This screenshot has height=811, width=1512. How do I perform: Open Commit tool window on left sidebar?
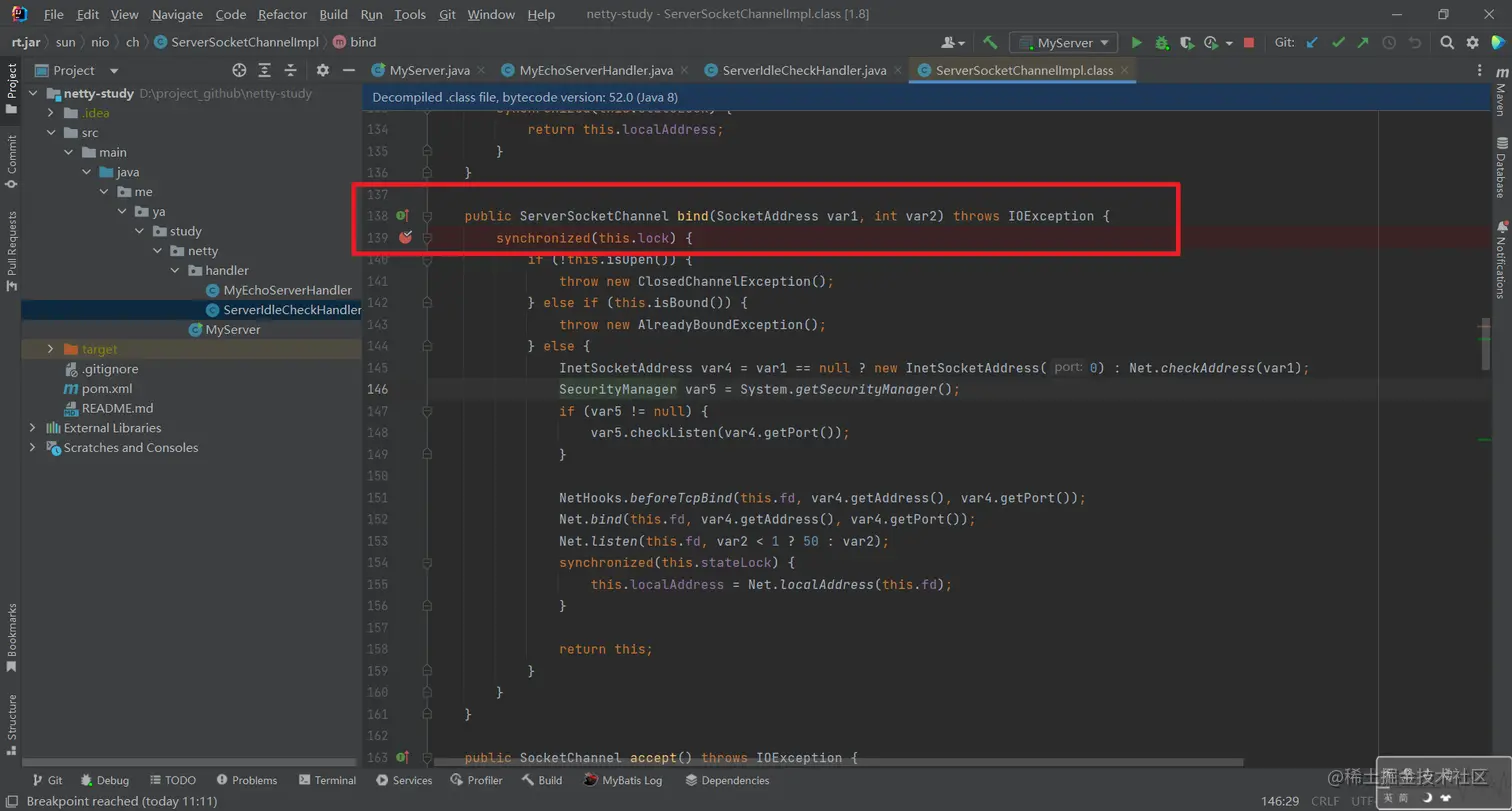pos(12,162)
